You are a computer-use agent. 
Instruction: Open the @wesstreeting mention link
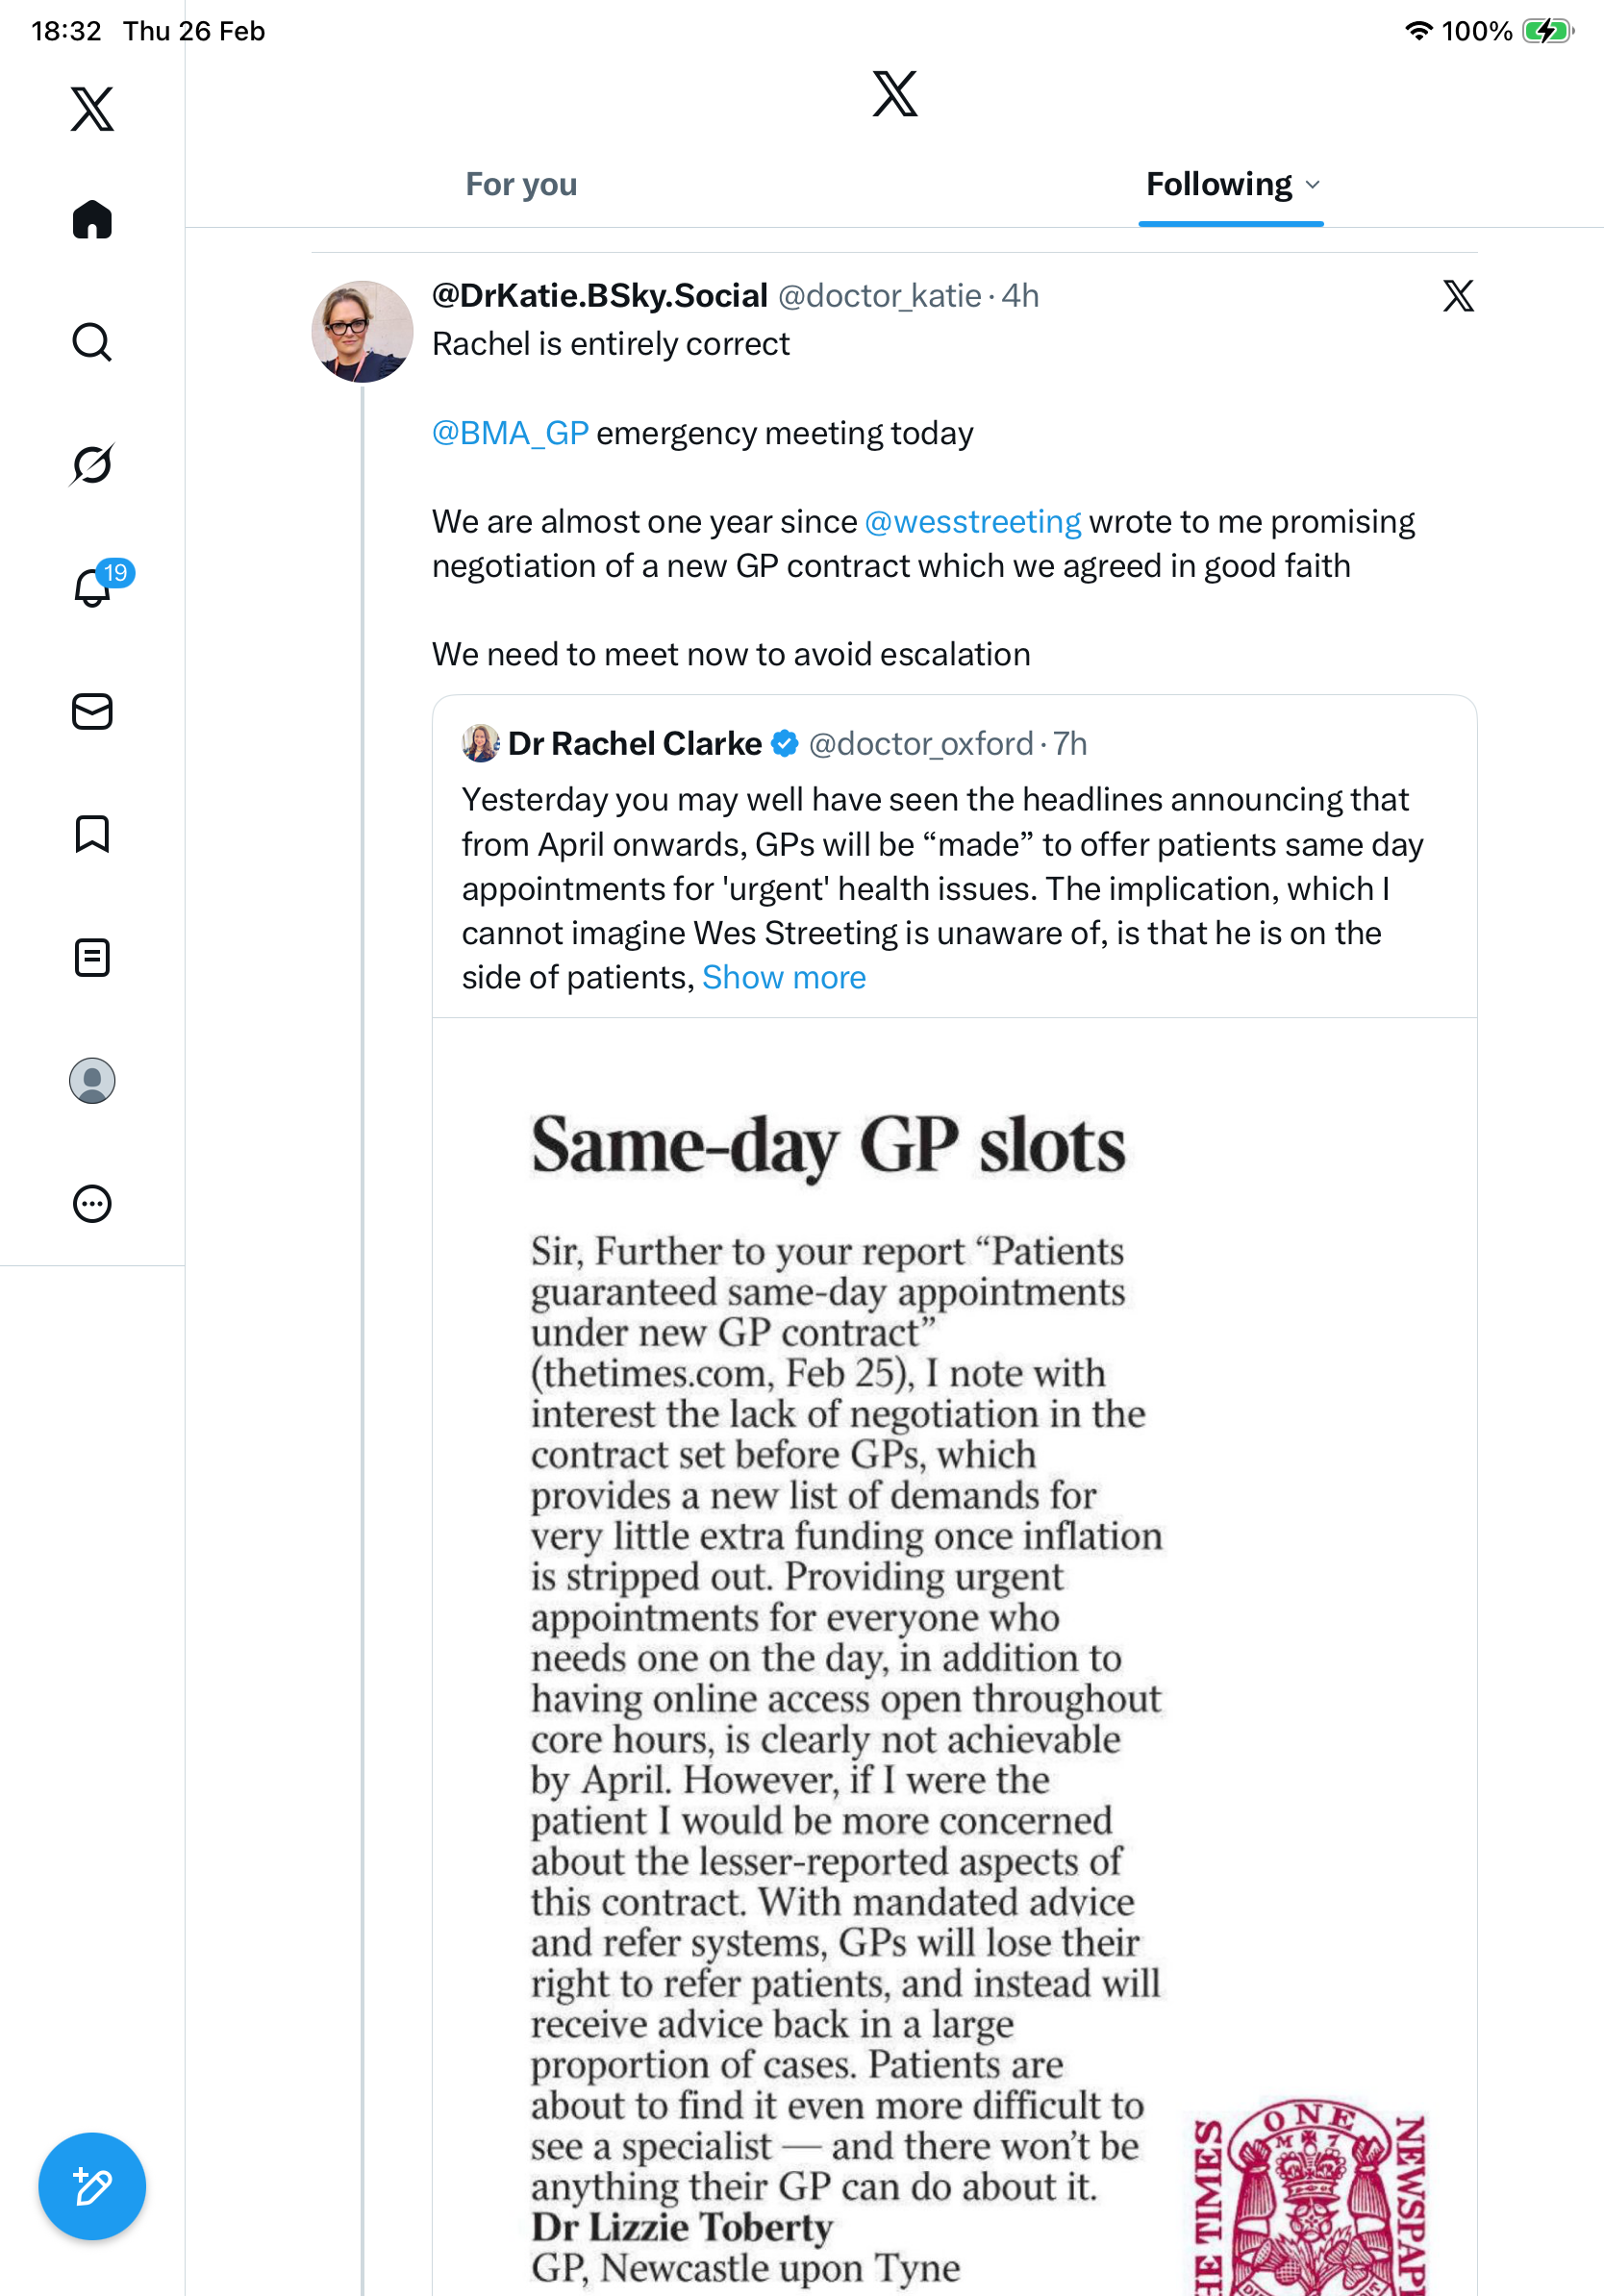[x=972, y=522]
